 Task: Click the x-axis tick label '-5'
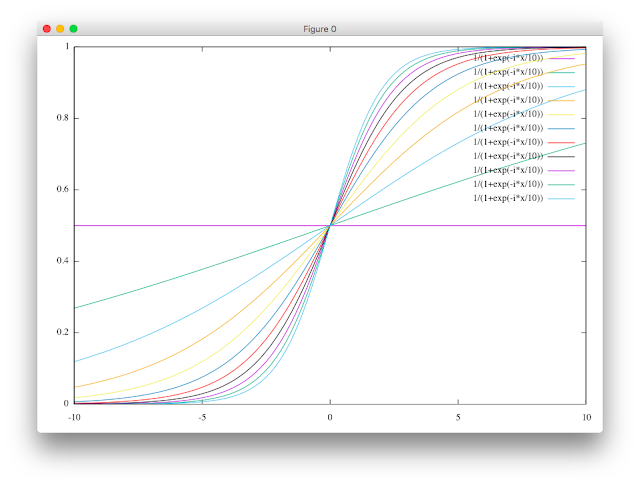[x=202, y=417]
